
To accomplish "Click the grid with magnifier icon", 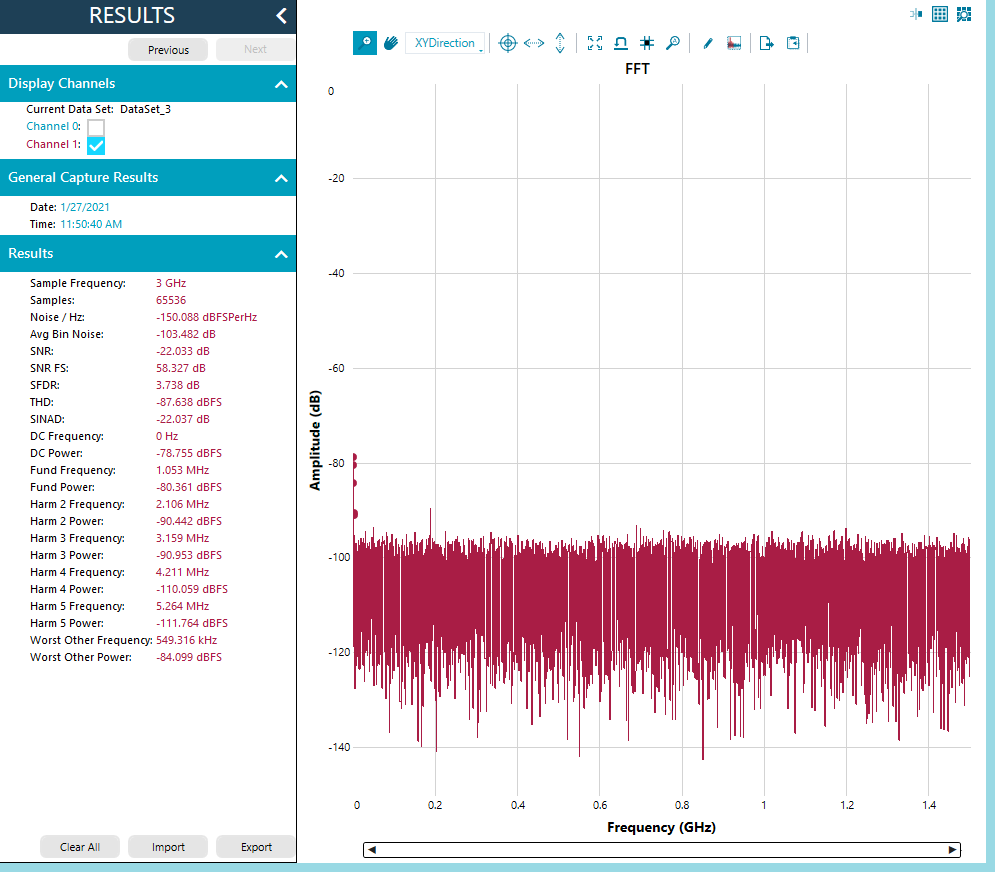I will (x=964, y=14).
